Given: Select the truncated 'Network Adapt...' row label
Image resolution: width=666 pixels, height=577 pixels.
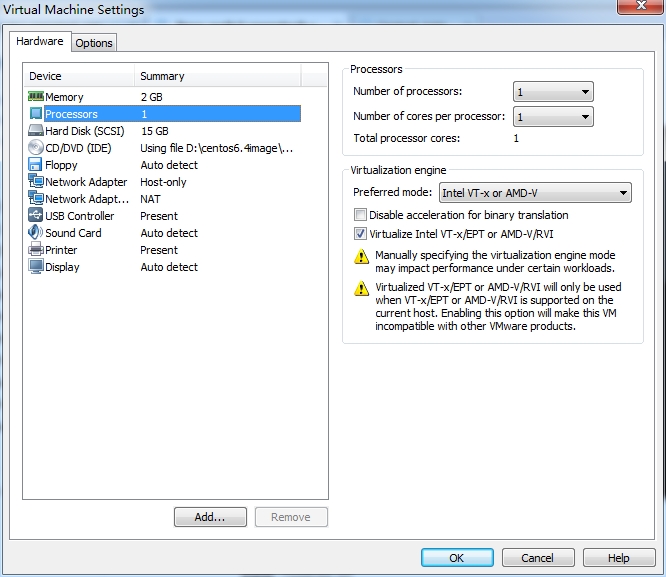Looking at the screenshot, I should tap(87, 199).
